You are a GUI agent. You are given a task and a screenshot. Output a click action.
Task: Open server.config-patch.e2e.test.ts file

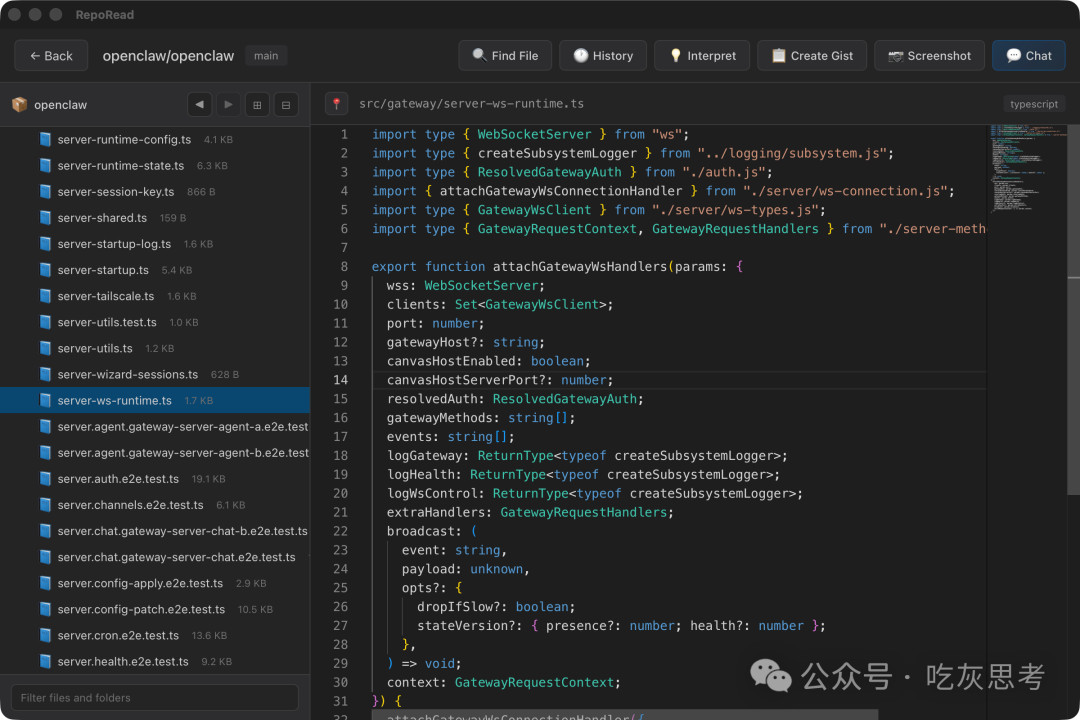coord(155,610)
